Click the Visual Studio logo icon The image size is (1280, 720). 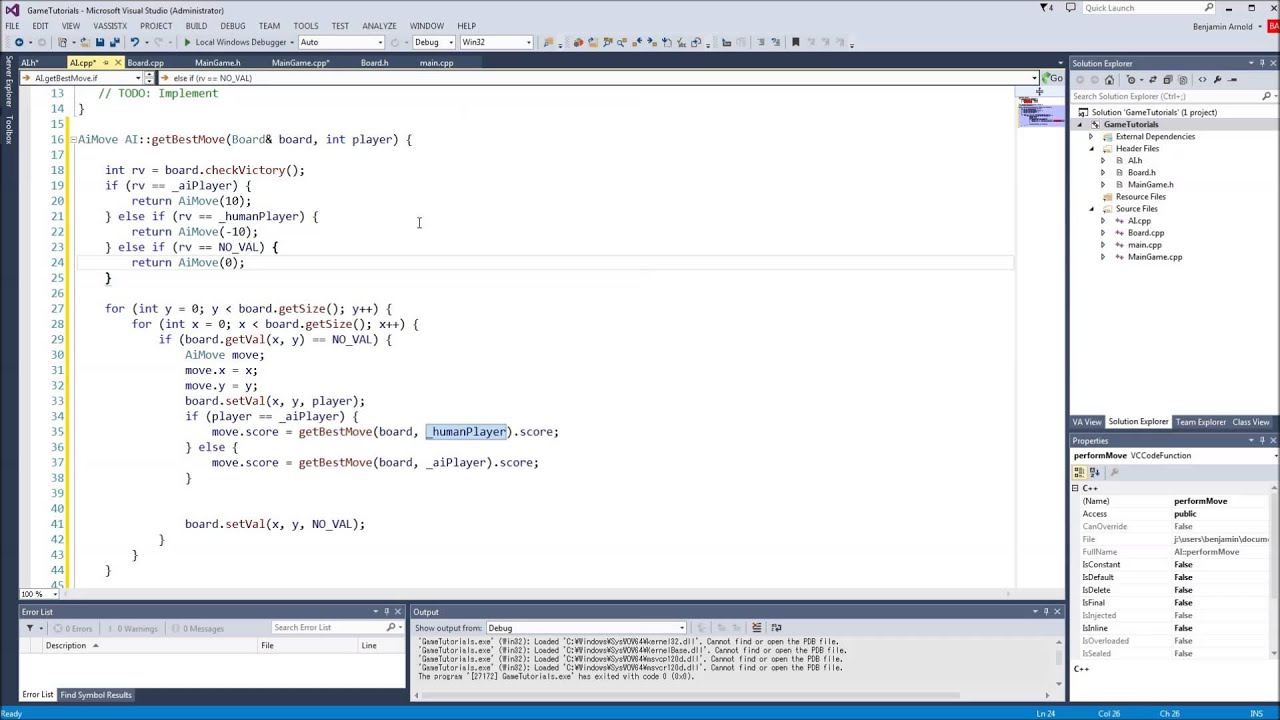[x=12, y=10]
